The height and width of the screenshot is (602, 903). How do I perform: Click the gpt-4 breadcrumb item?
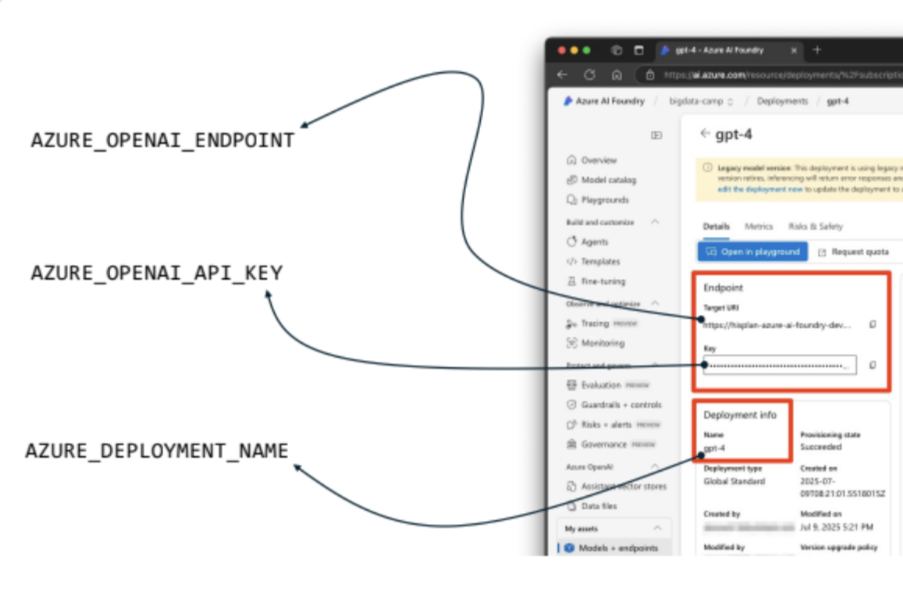[x=837, y=101]
